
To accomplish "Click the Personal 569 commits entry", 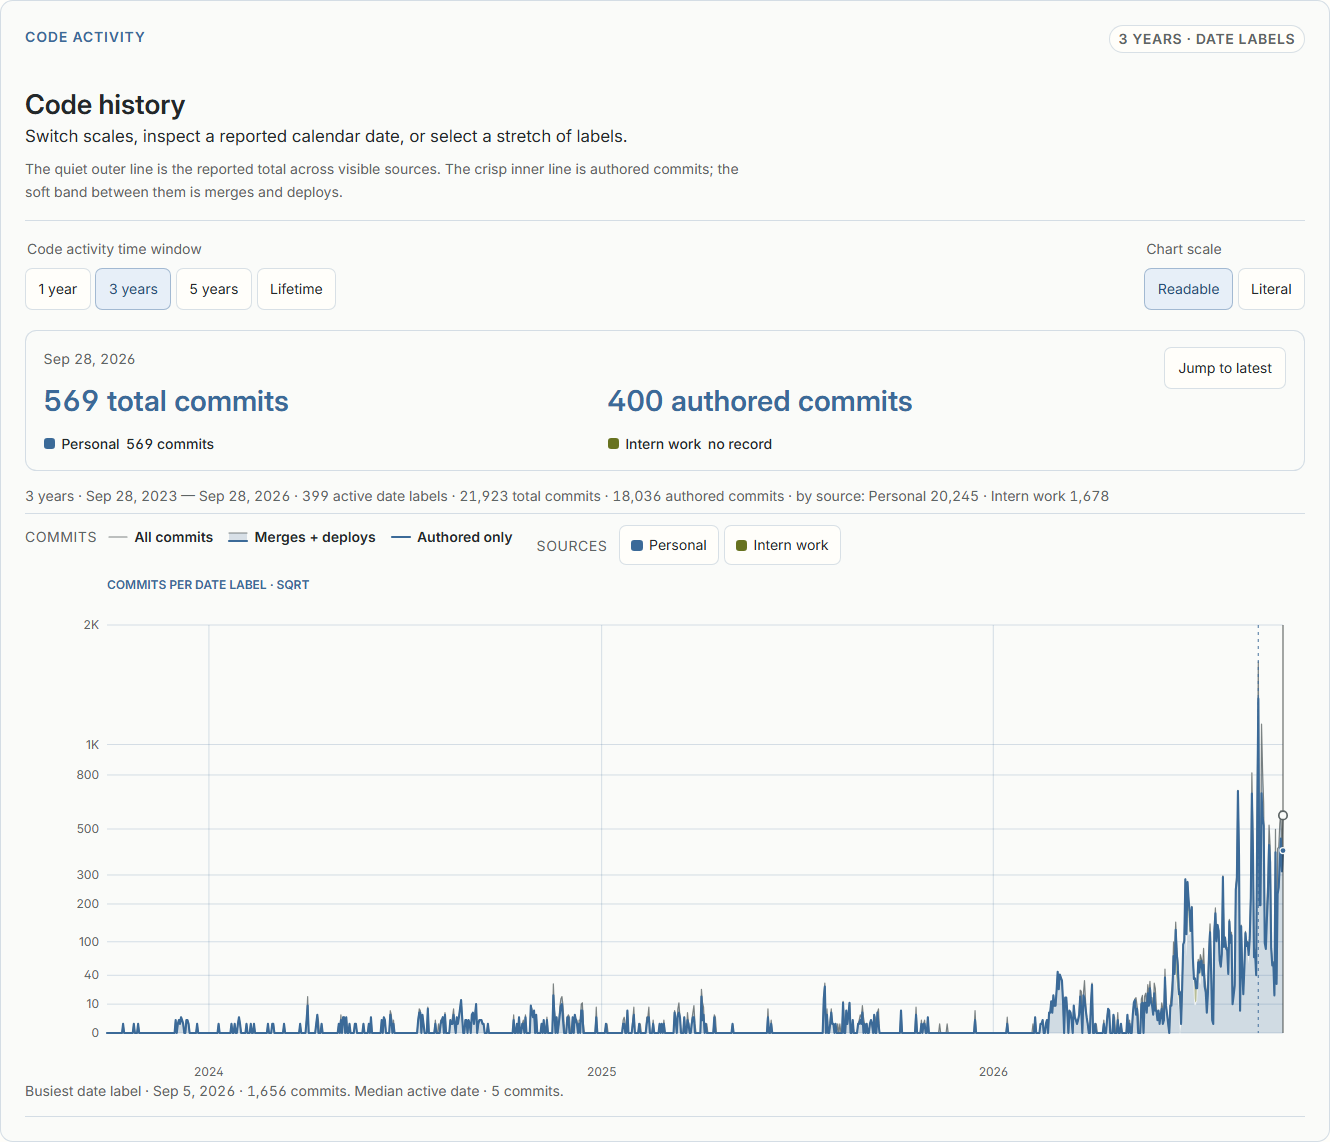I will click(x=129, y=444).
